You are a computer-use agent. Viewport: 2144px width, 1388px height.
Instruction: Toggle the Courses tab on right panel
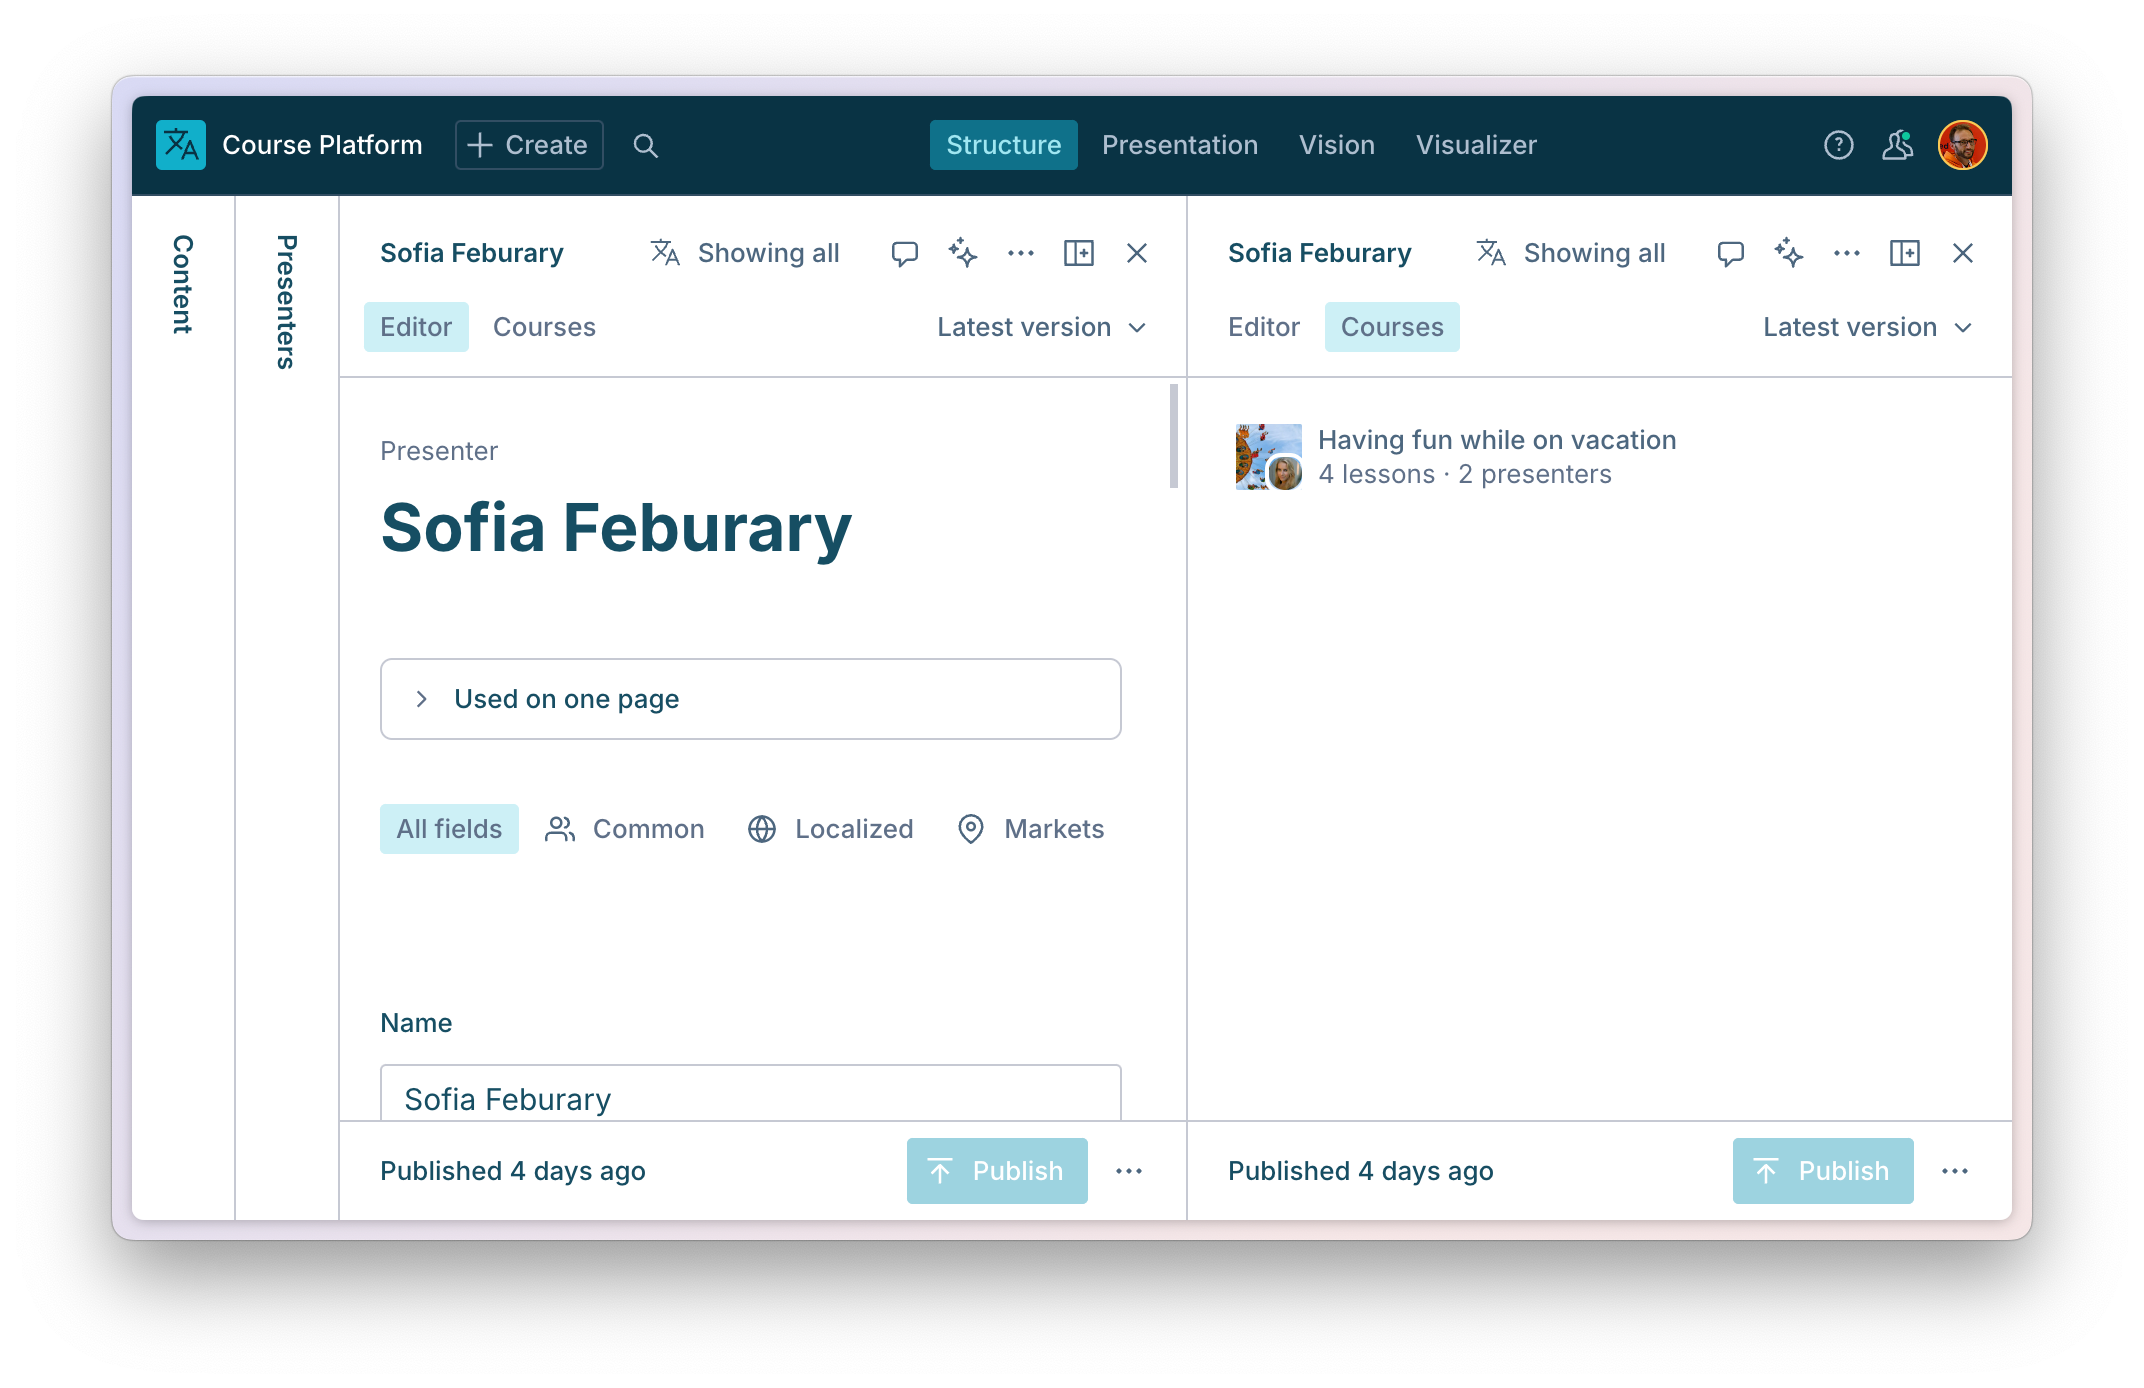1391,327
